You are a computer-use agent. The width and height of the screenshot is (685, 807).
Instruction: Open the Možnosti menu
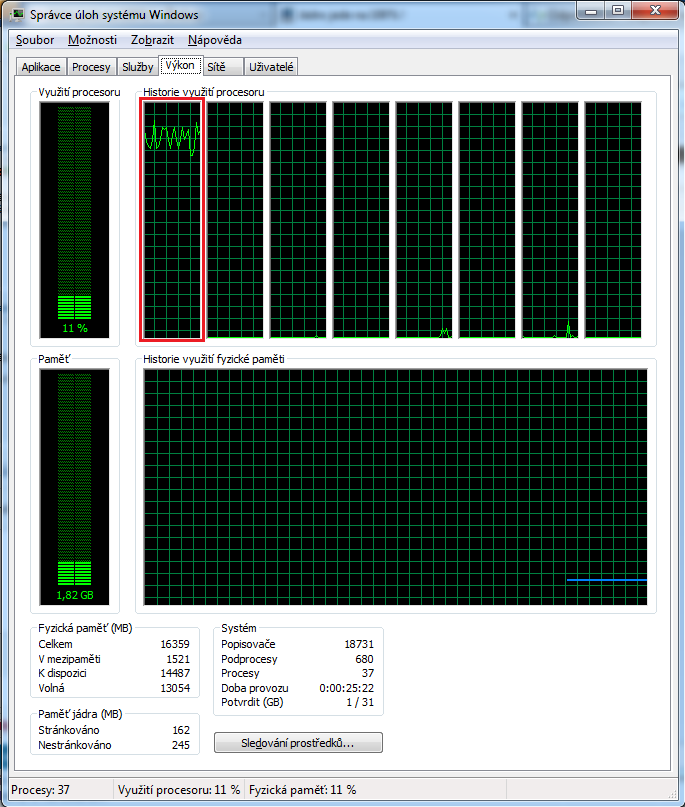click(x=92, y=40)
